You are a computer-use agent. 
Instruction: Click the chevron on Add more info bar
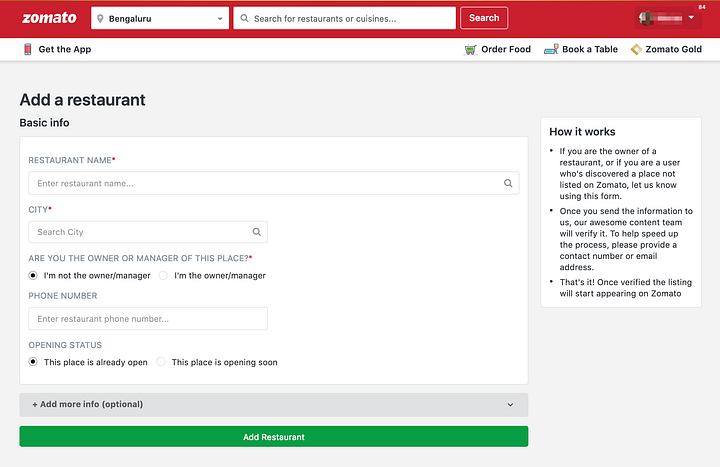pyautogui.click(x=510, y=405)
